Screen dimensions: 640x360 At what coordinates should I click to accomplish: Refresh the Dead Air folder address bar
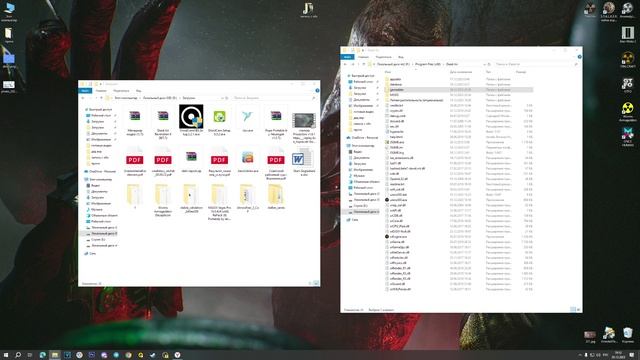point(489,64)
